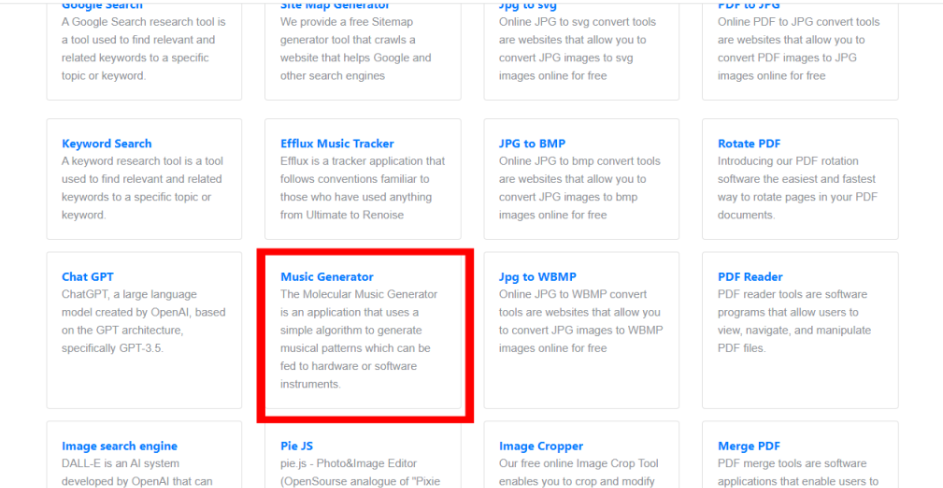Click the PDF reader tools description text
This screenshot has height=488, width=943.
pyautogui.click(x=793, y=321)
